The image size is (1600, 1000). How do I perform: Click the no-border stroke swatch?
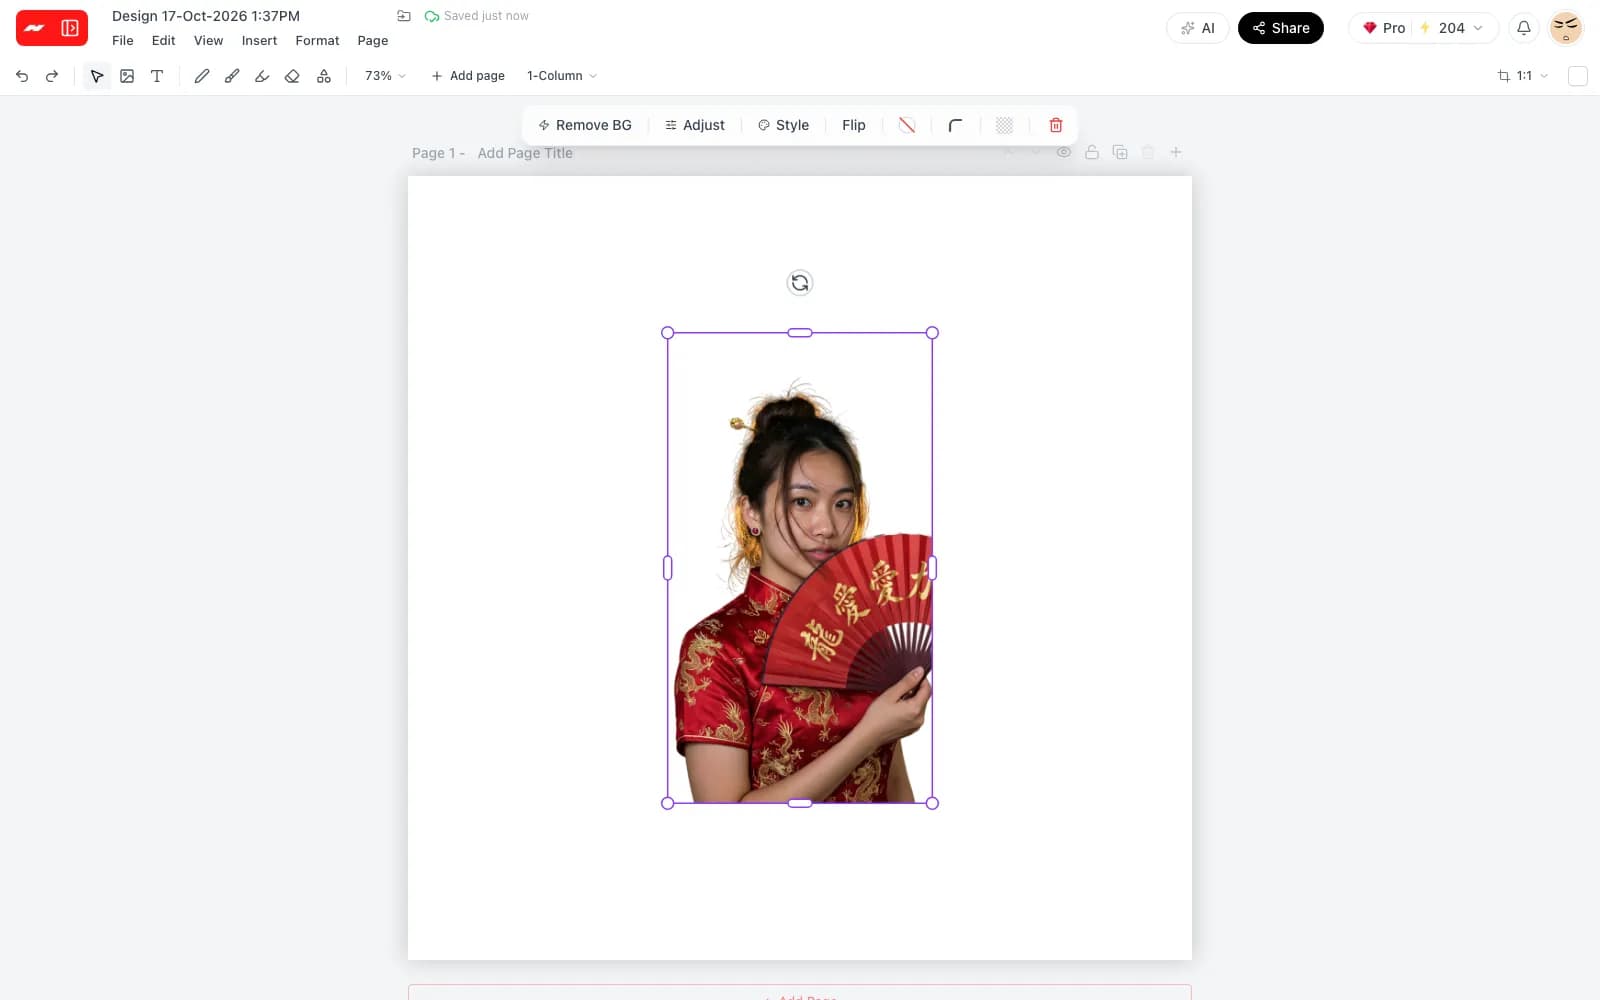(907, 125)
